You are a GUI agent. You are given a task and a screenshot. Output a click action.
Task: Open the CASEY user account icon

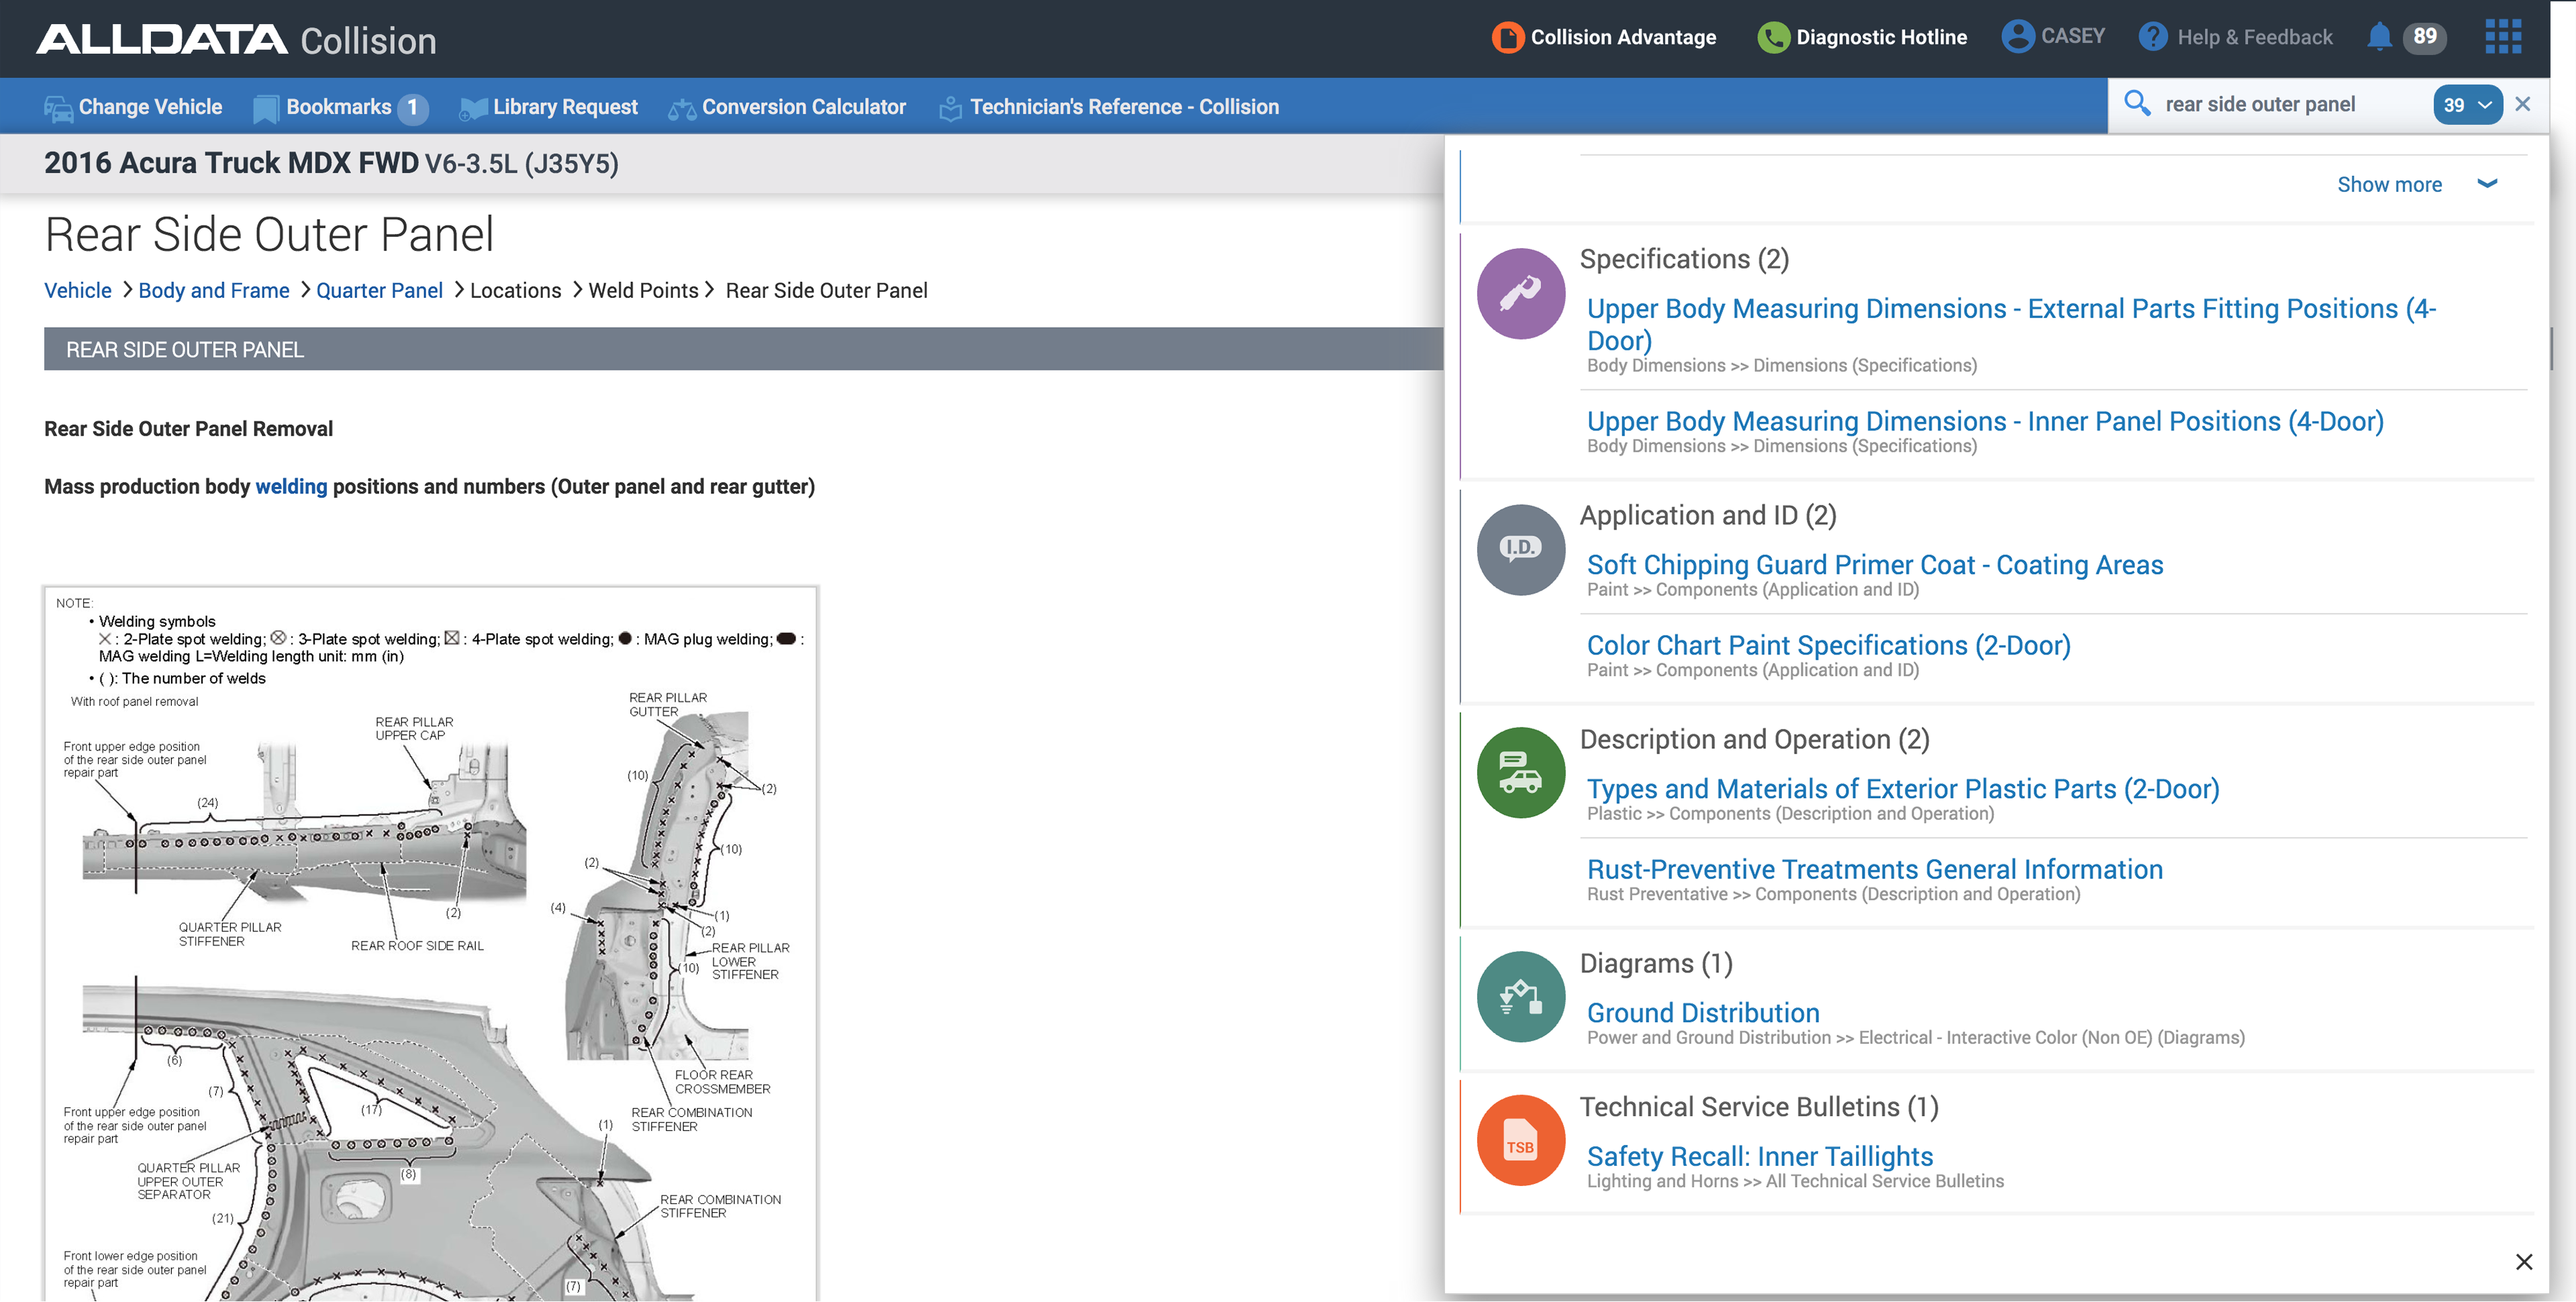click(x=2017, y=37)
